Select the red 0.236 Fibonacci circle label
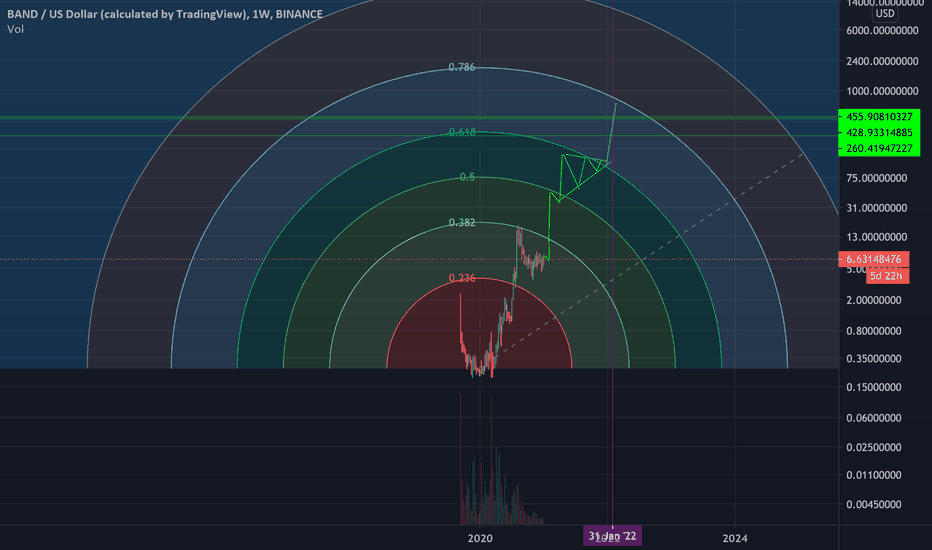 (462, 278)
